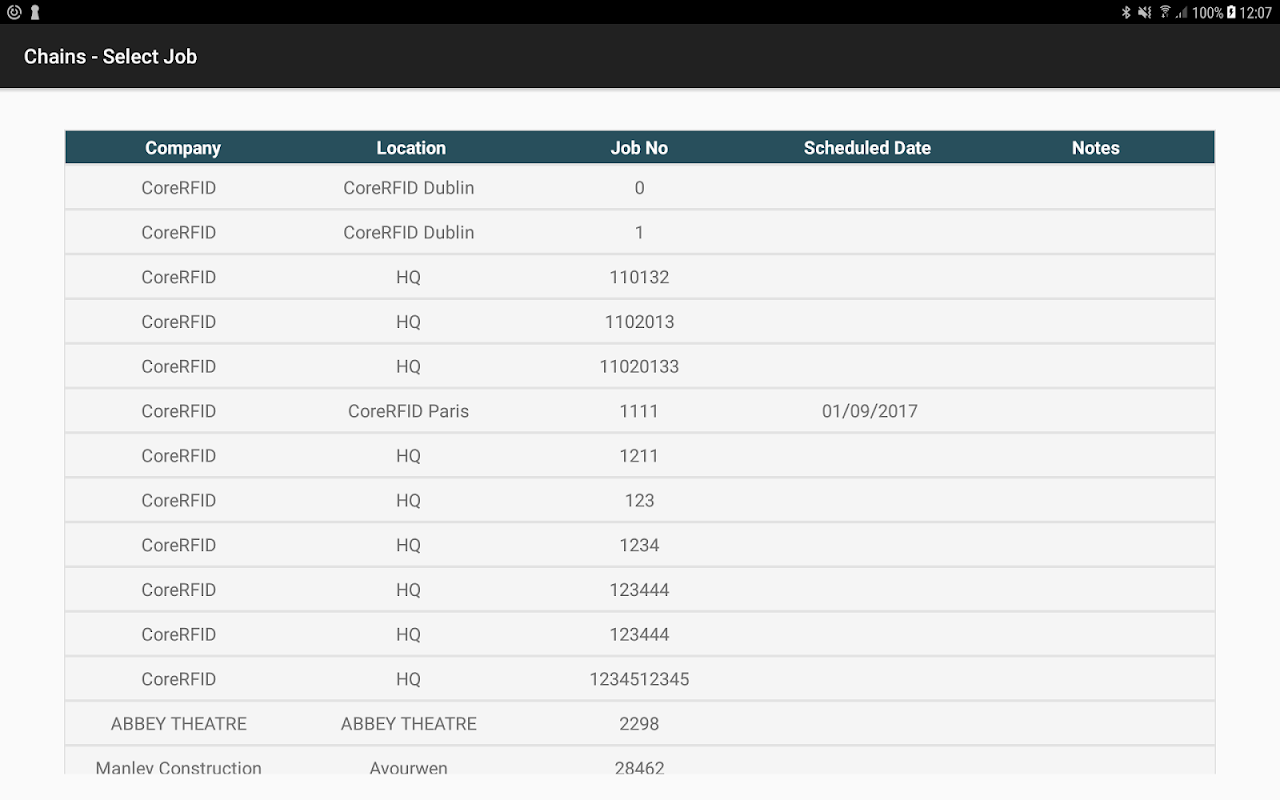
Task: Click 'CoreRFID' company in job 1211 row
Action: [179, 456]
